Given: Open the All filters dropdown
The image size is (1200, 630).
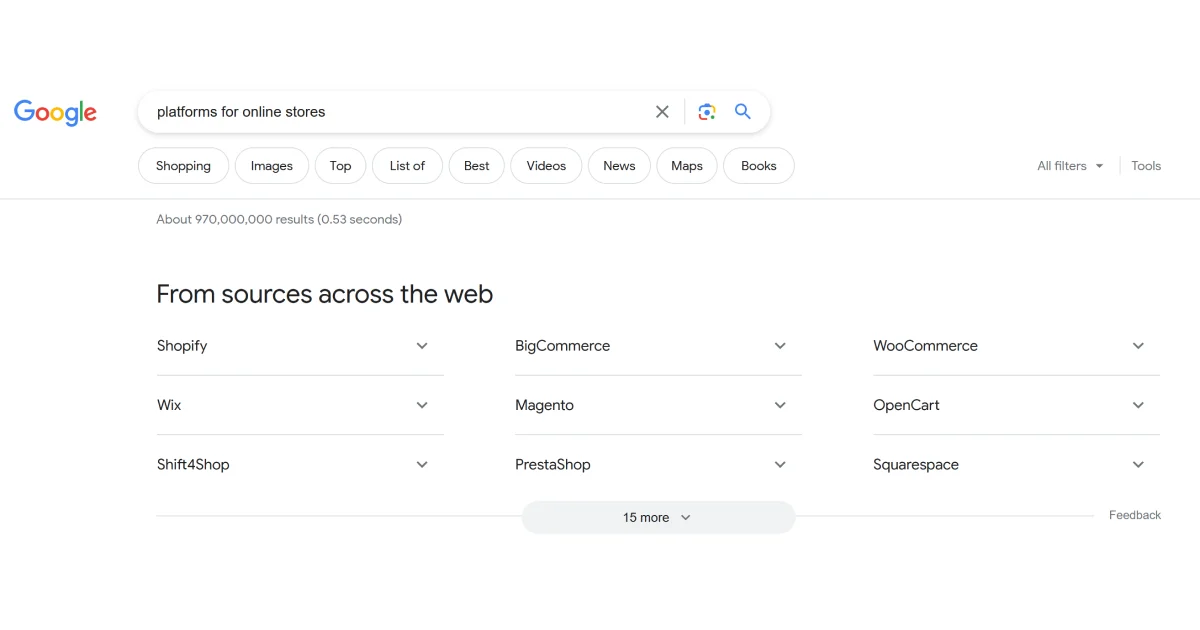Looking at the screenshot, I should [1070, 166].
